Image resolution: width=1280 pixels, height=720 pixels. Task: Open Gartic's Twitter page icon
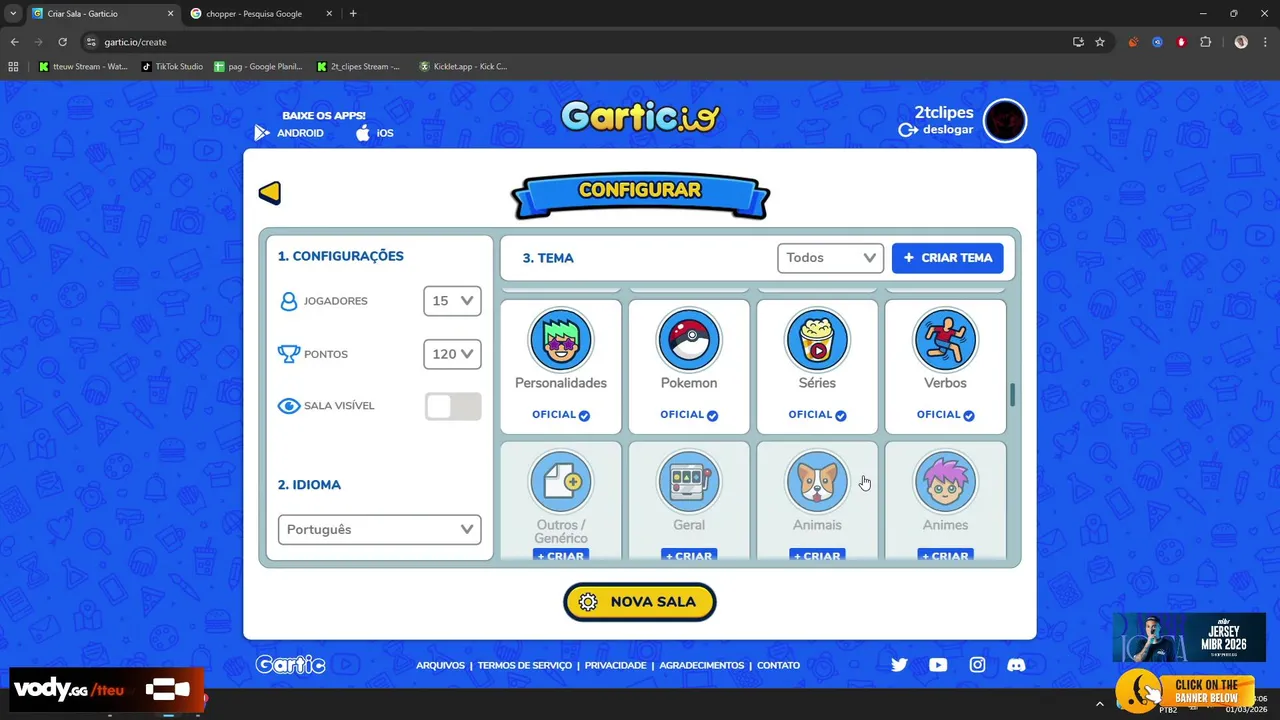[x=899, y=665]
